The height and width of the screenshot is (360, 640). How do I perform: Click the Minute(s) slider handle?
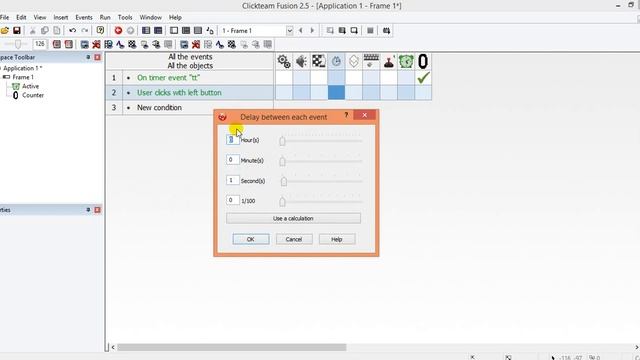pyautogui.click(x=282, y=162)
